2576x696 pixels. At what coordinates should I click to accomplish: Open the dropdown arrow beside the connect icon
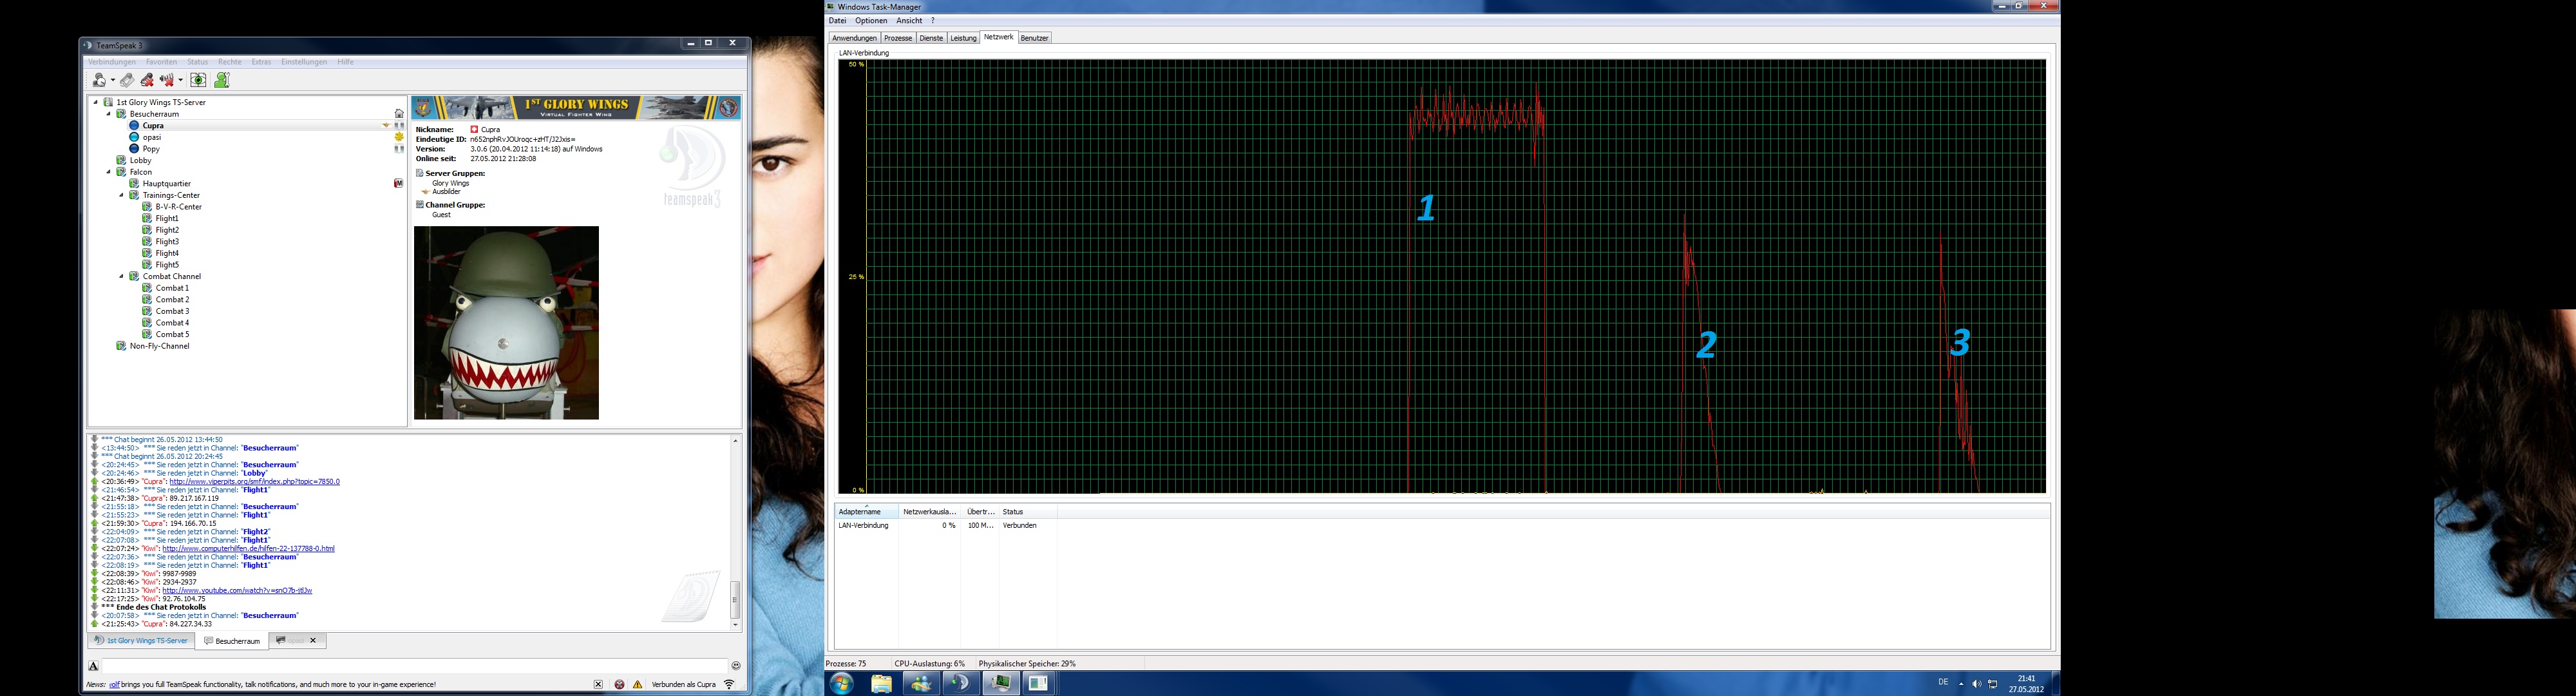pyautogui.click(x=112, y=81)
